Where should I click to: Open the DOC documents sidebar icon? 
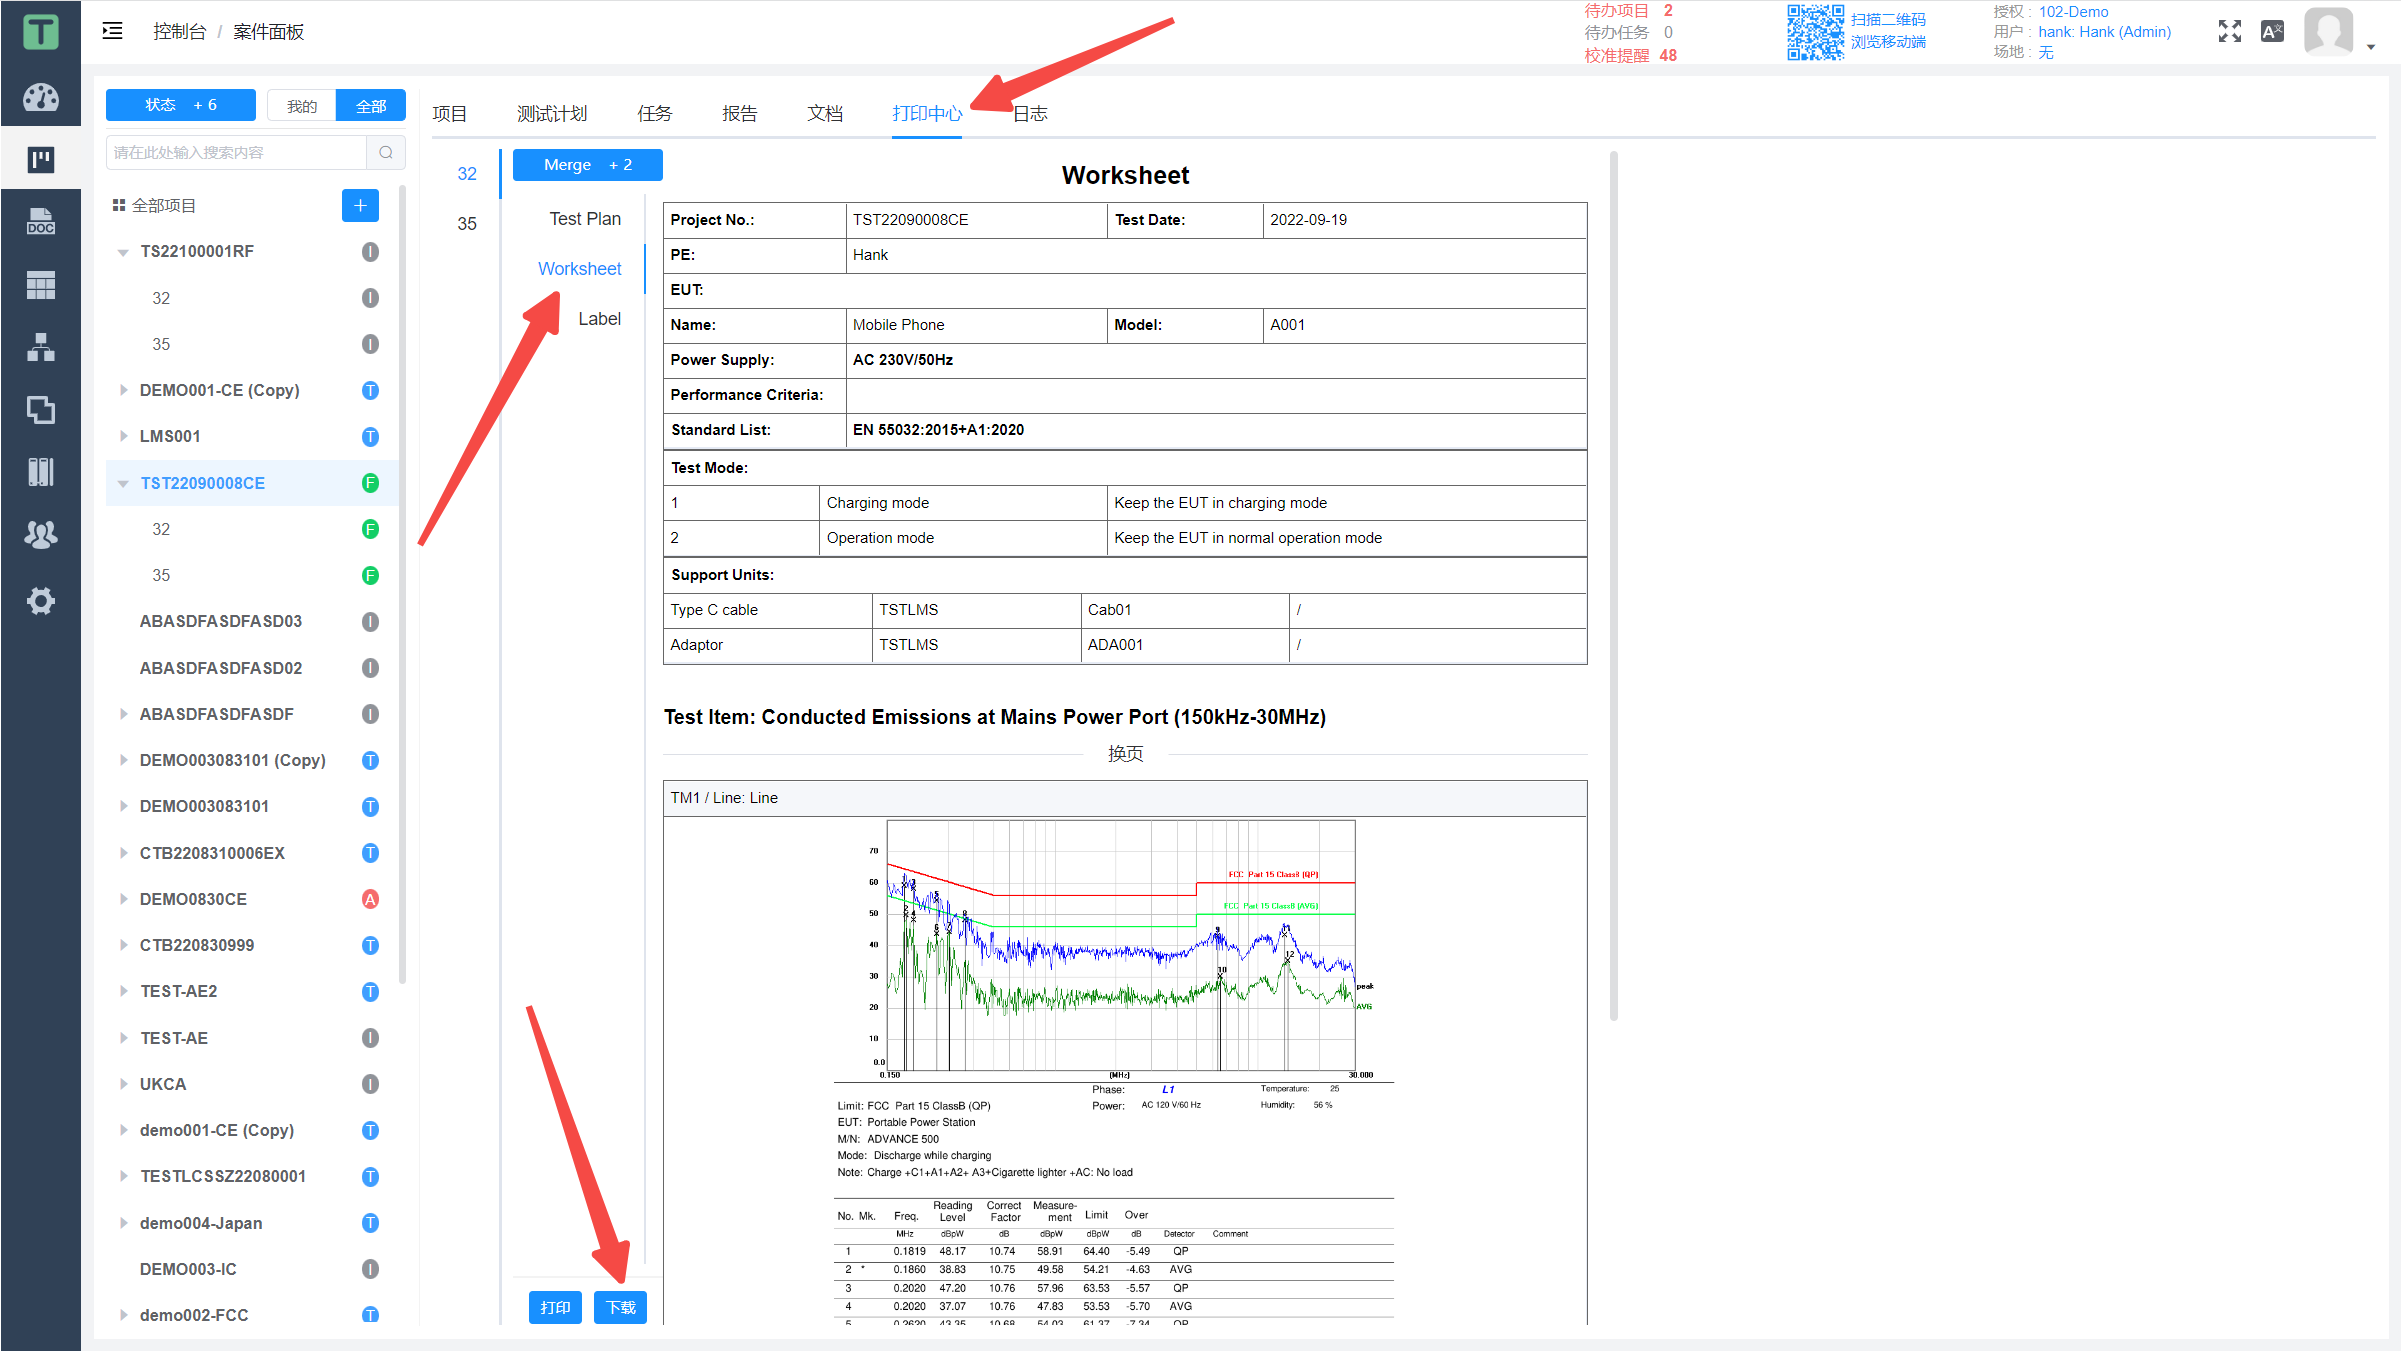tap(41, 222)
